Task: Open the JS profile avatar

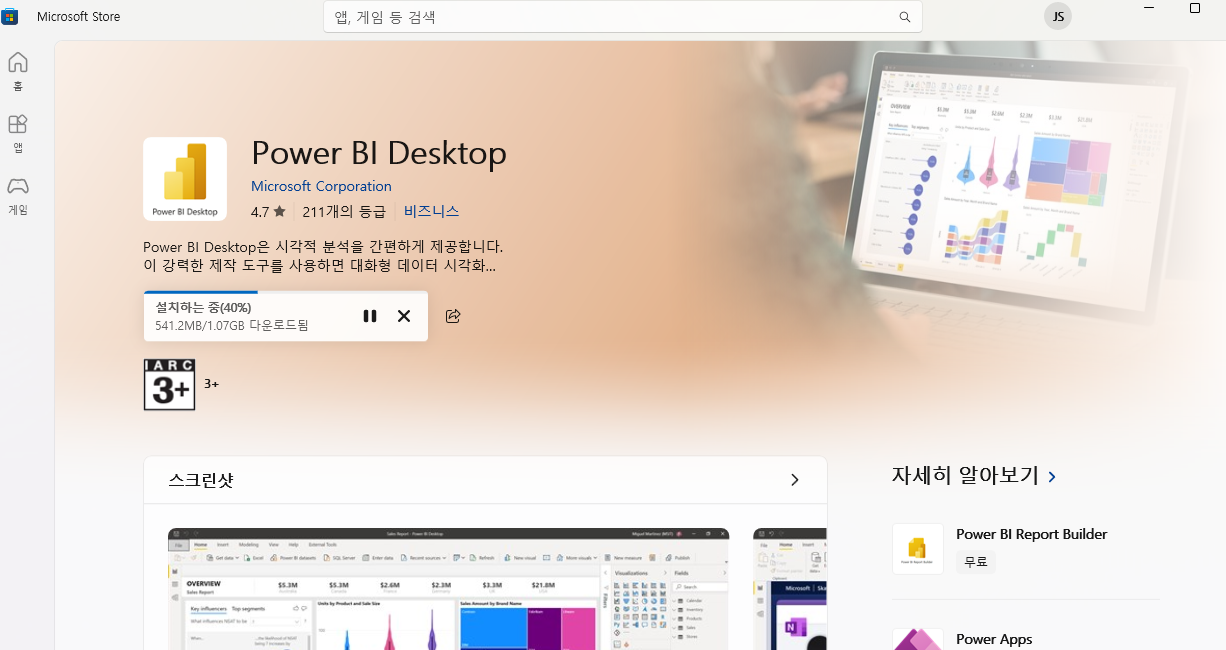Action: point(1058,16)
